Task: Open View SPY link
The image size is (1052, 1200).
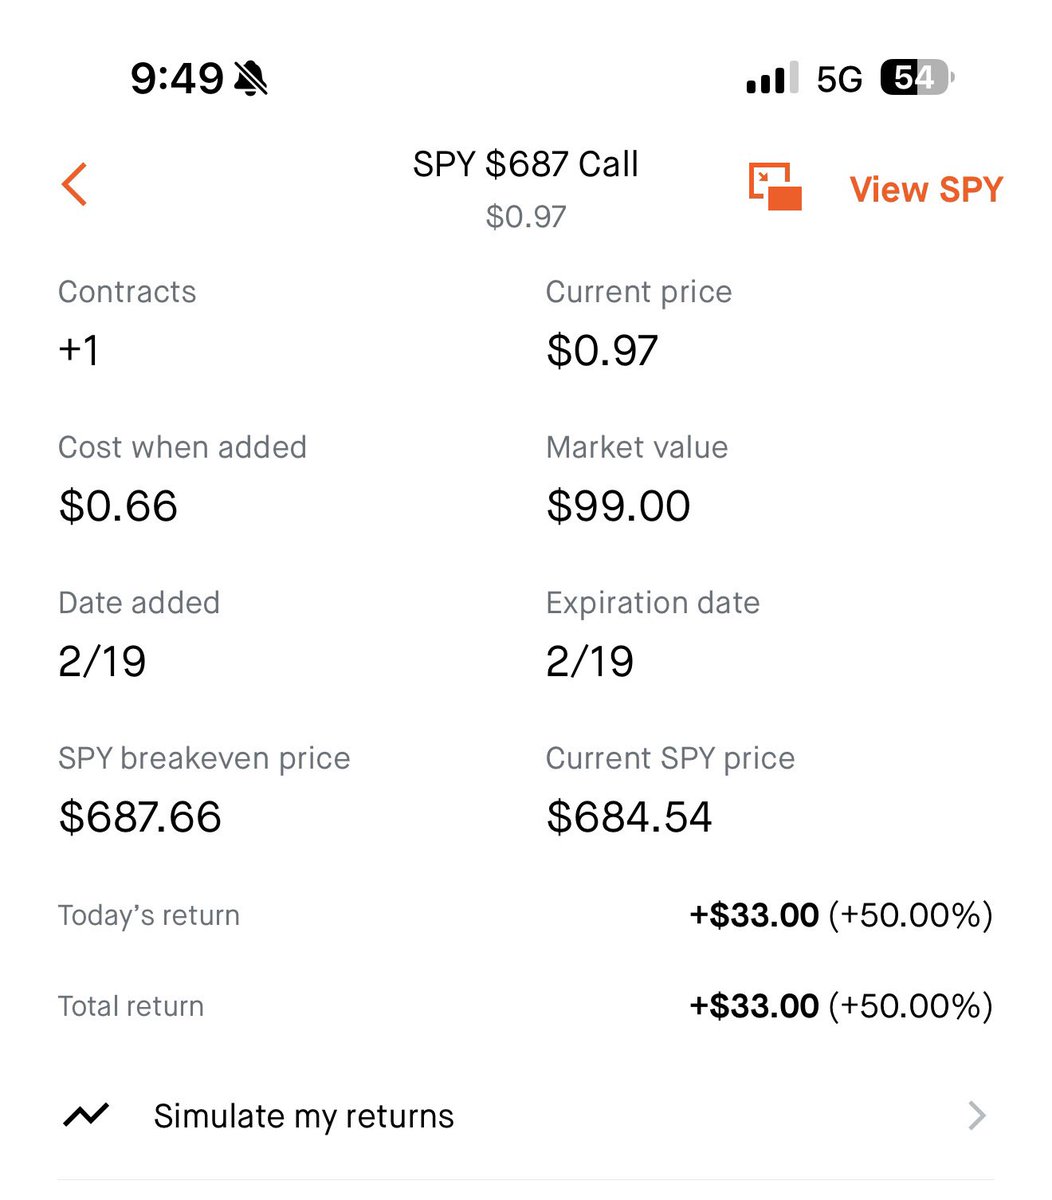Action: tap(926, 189)
